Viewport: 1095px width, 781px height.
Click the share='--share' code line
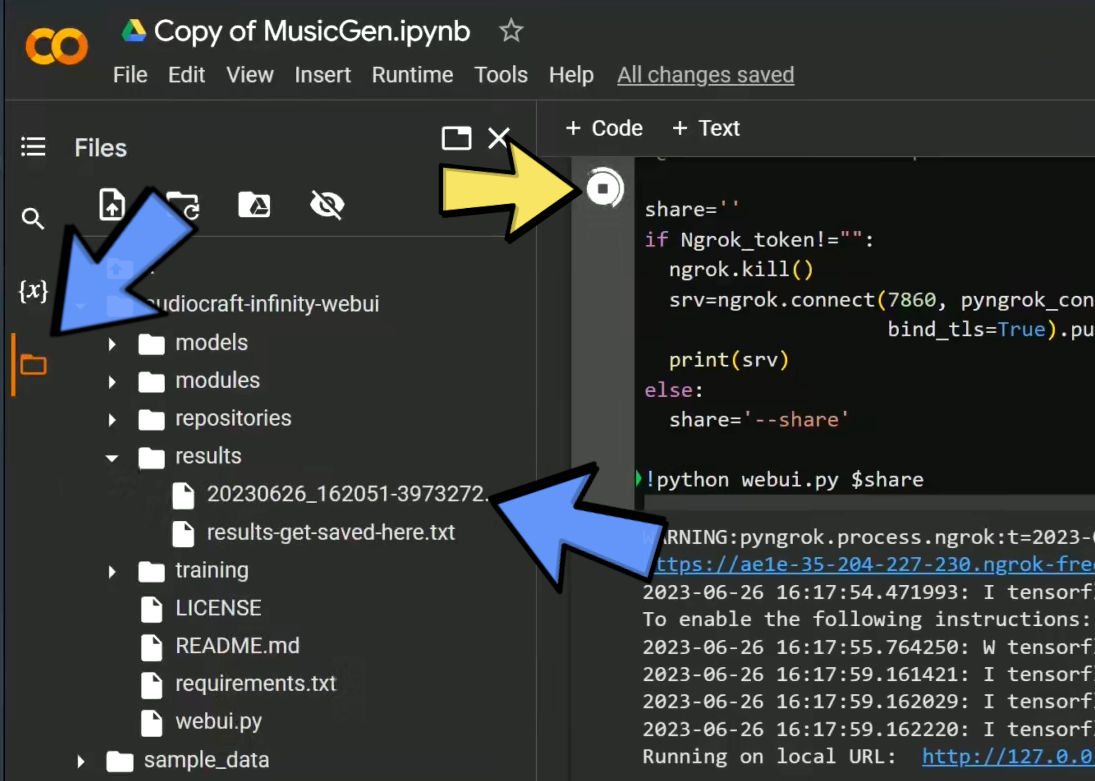pos(758,420)
